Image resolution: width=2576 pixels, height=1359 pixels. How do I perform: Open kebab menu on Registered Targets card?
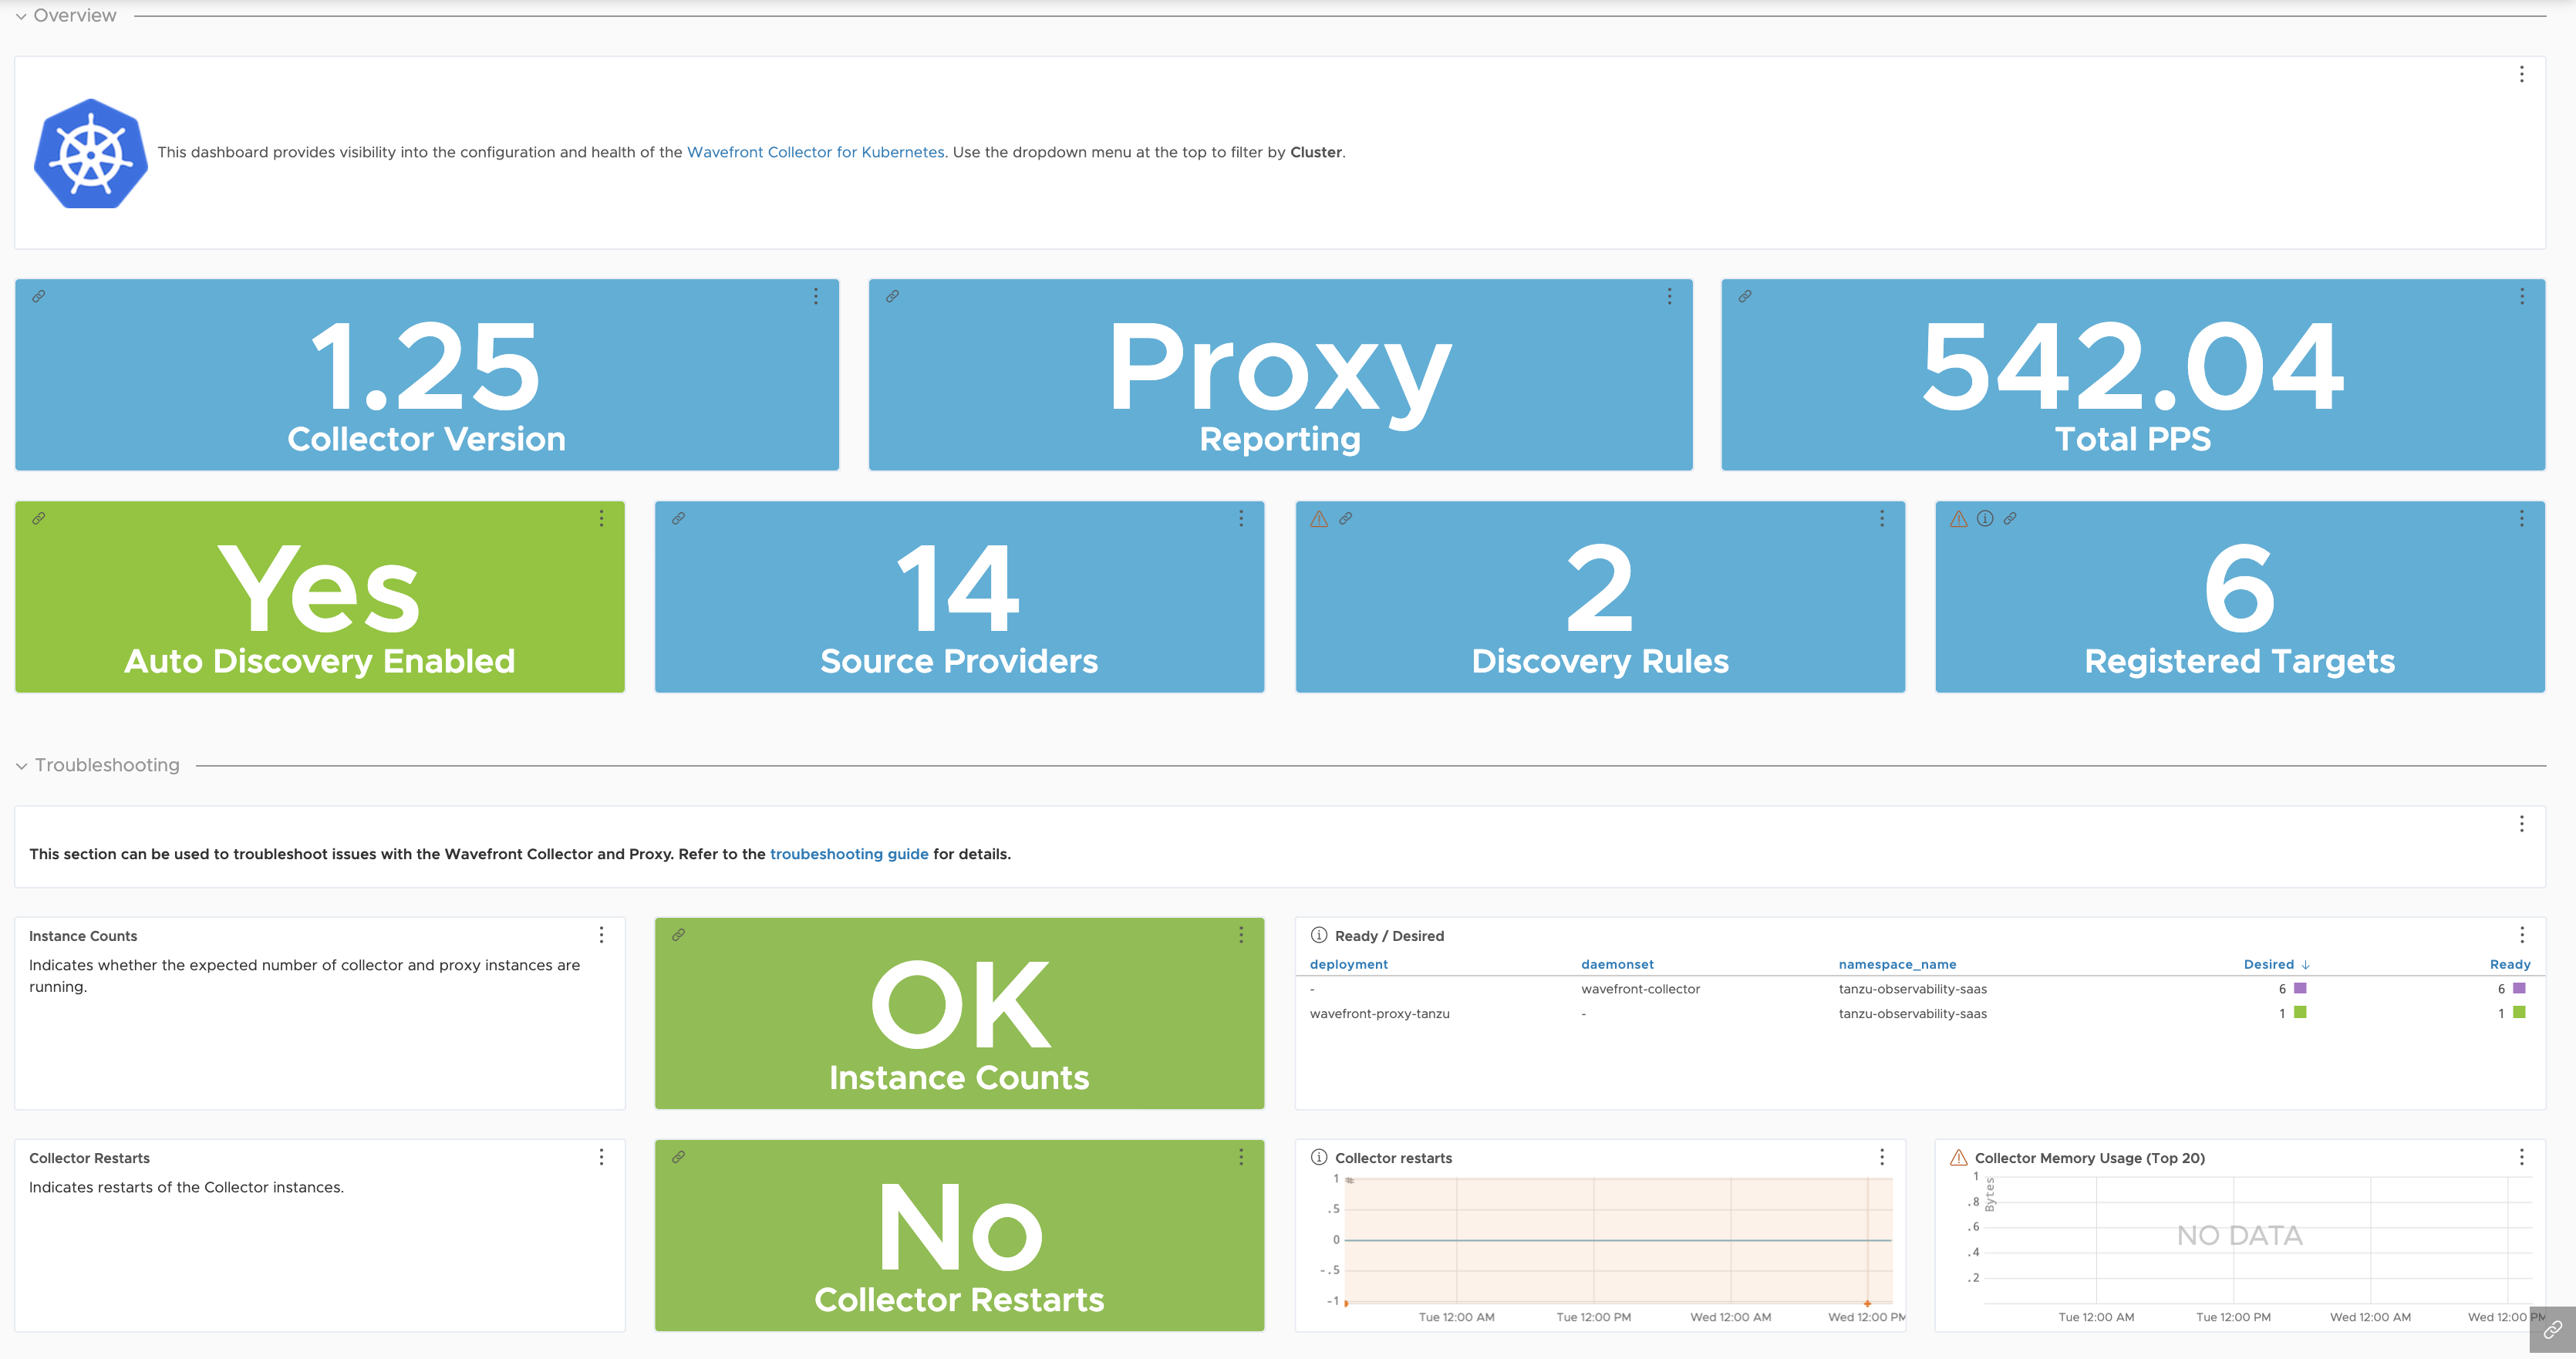click(2521, 518)
